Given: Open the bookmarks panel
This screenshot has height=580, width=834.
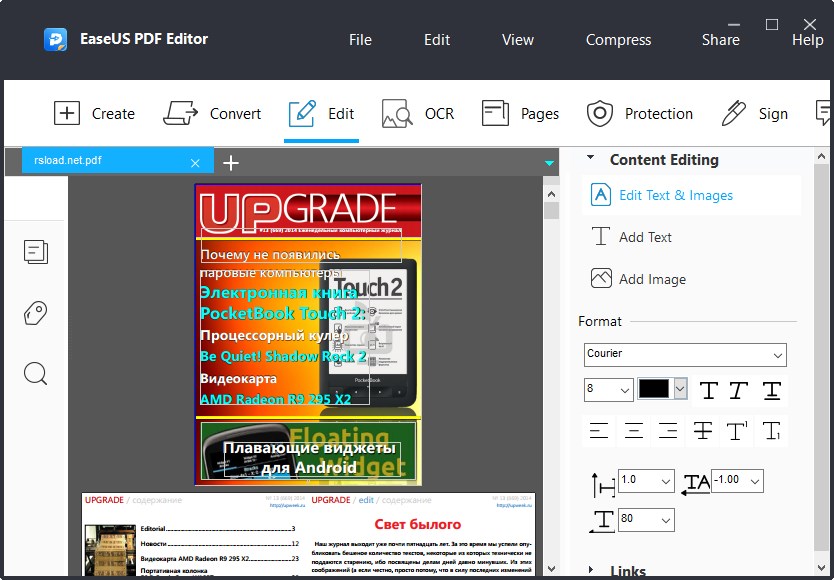Looking at the screenshot, I should tap(35, 313).
